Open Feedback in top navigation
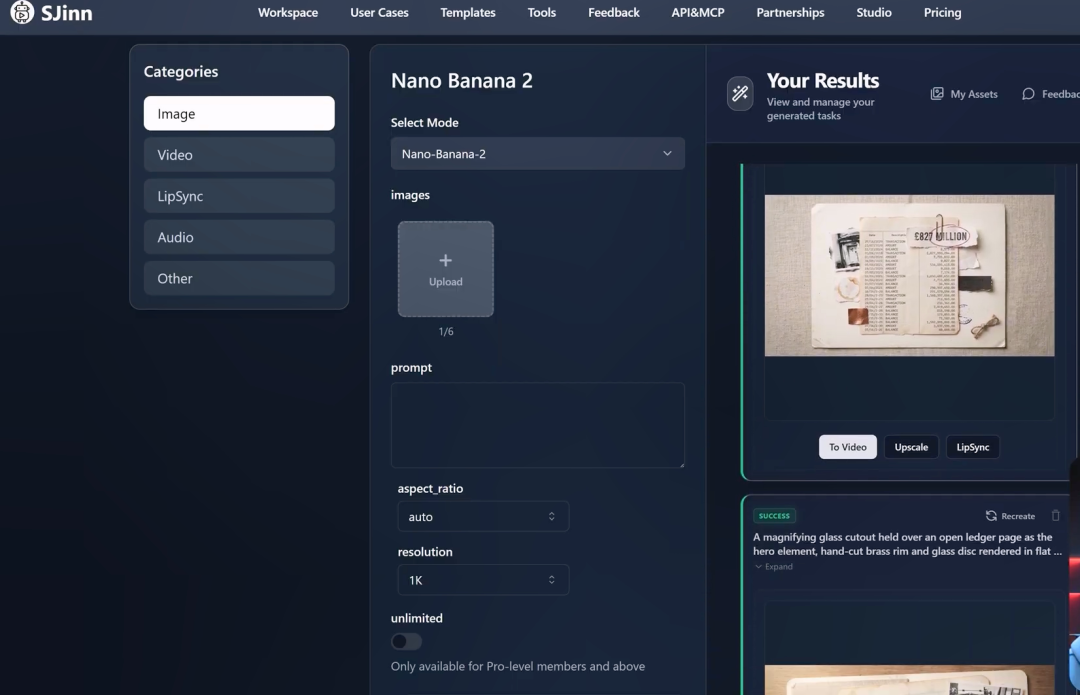 614,12
